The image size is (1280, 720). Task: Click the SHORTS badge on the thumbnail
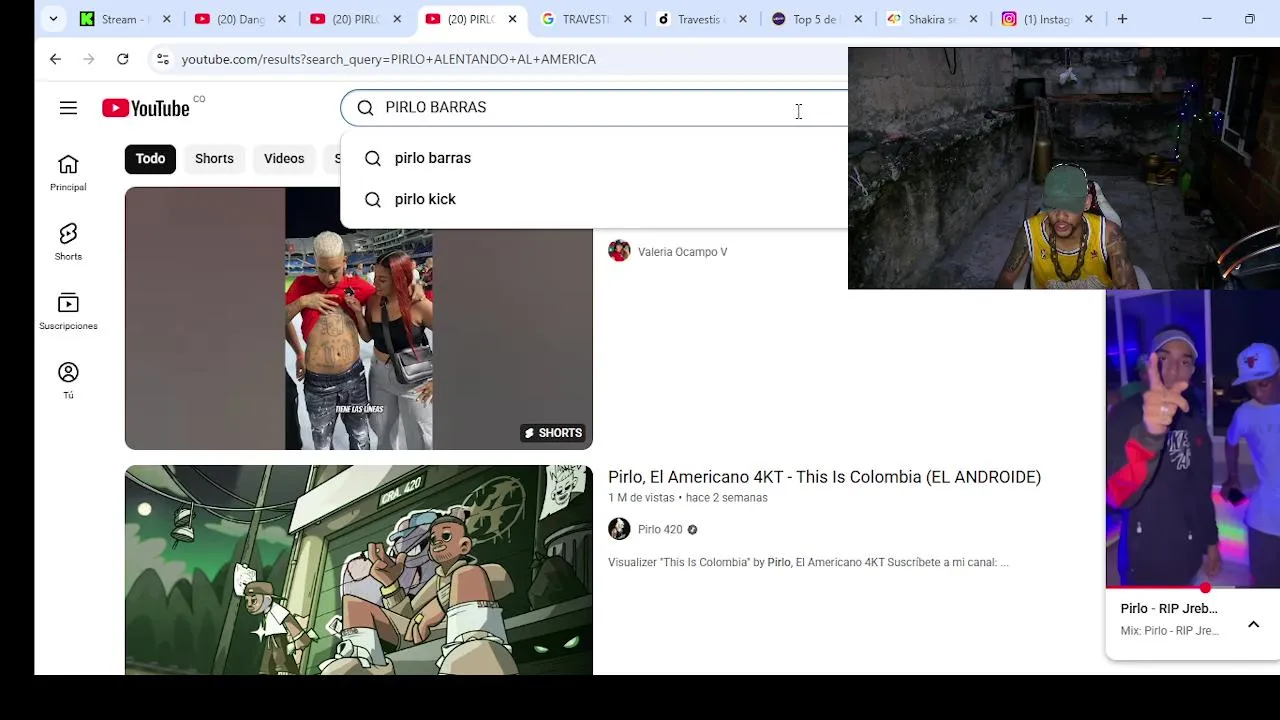click(x=553, y=433)
